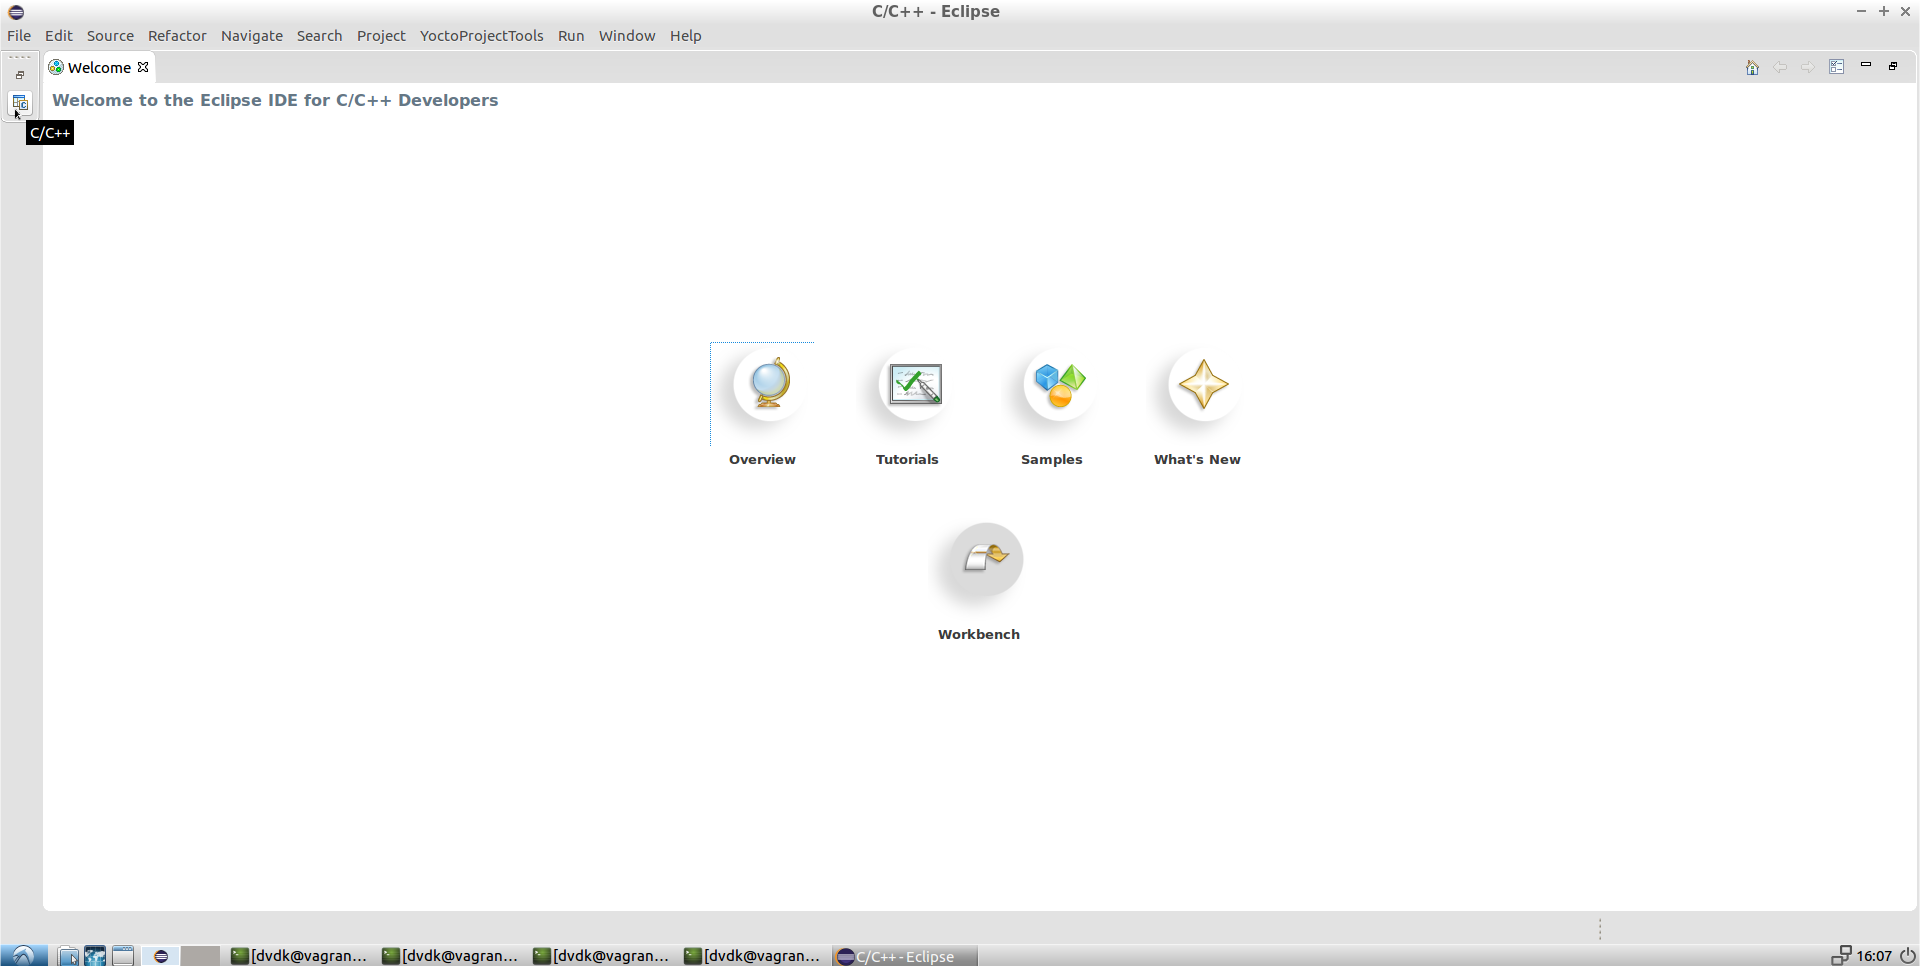Expand the Refactor menu

(177, 36)
